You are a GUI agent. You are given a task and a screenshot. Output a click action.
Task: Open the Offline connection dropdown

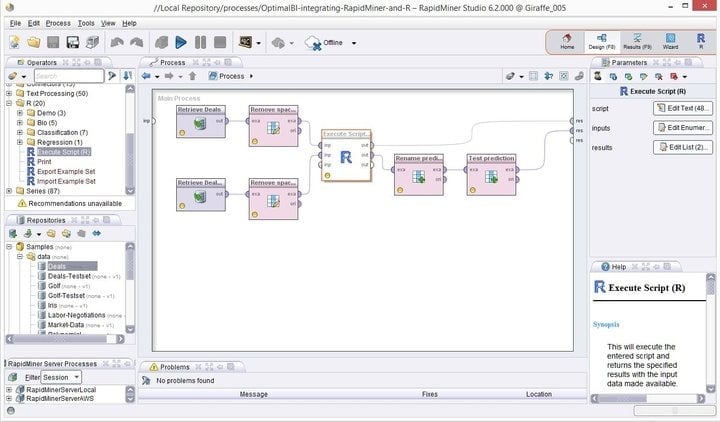[x=354, y=43]
